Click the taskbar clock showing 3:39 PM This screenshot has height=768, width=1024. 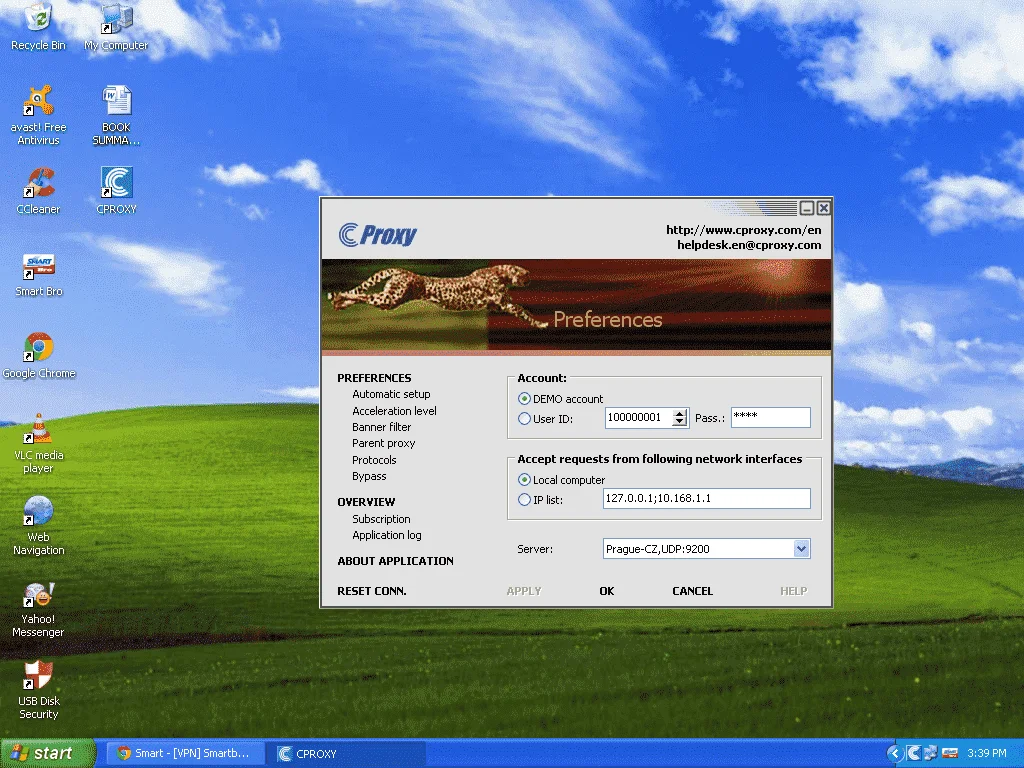coord(987,753)
